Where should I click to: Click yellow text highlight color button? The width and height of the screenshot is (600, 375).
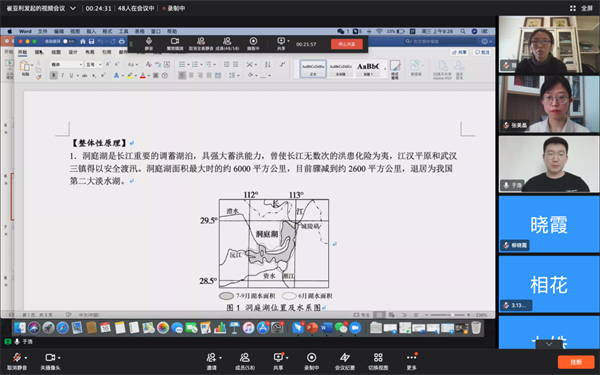coord(130,75)
